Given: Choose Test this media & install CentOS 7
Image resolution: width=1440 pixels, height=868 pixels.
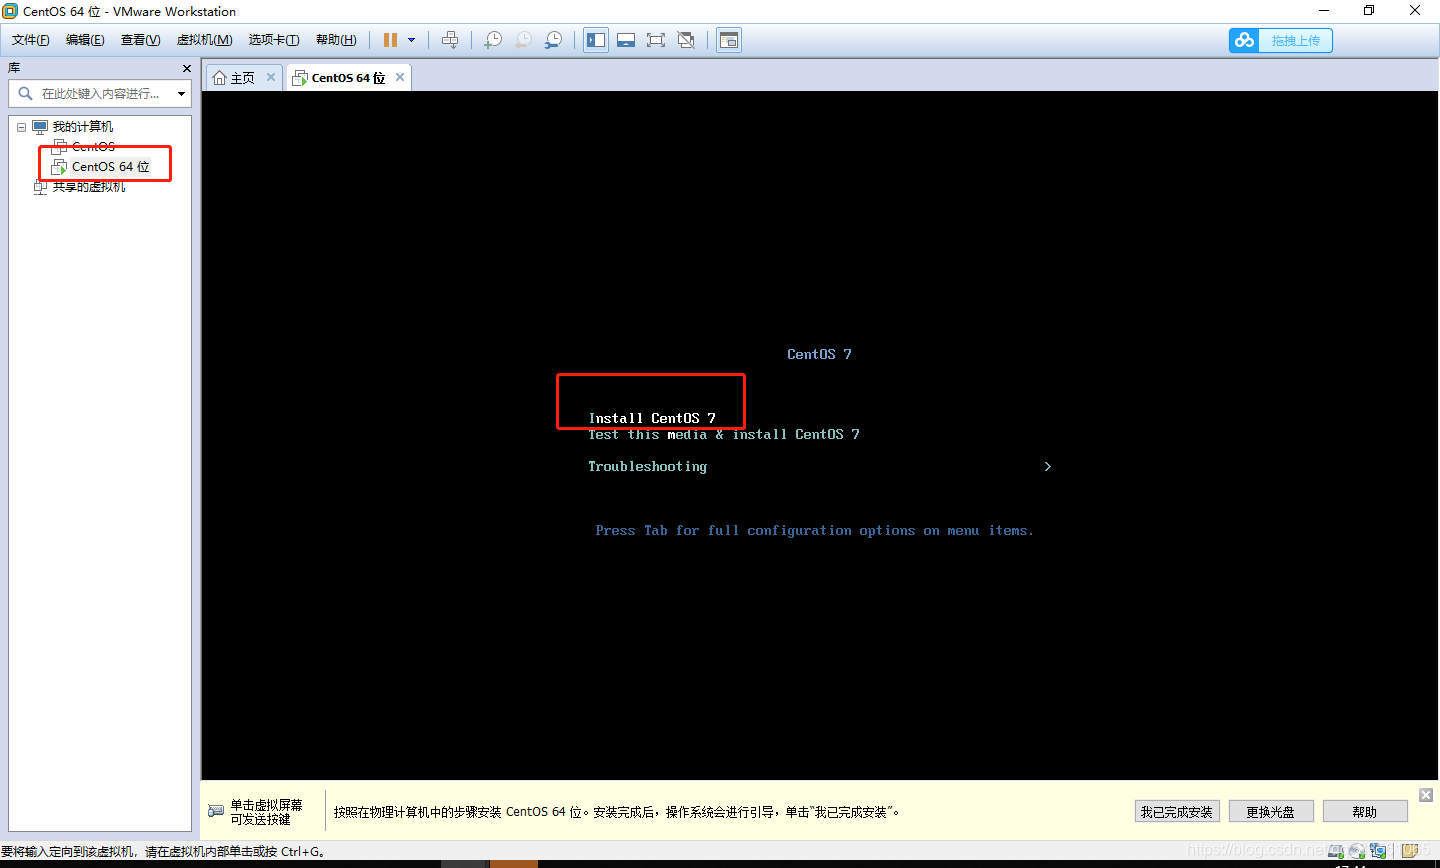Looking at the screenshot, I should 724,434.
